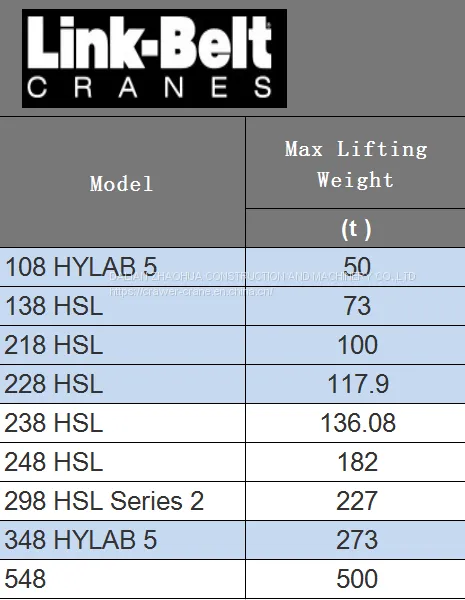
Task: Click the 138 HSL model cell
Action: tap(122, 306)
